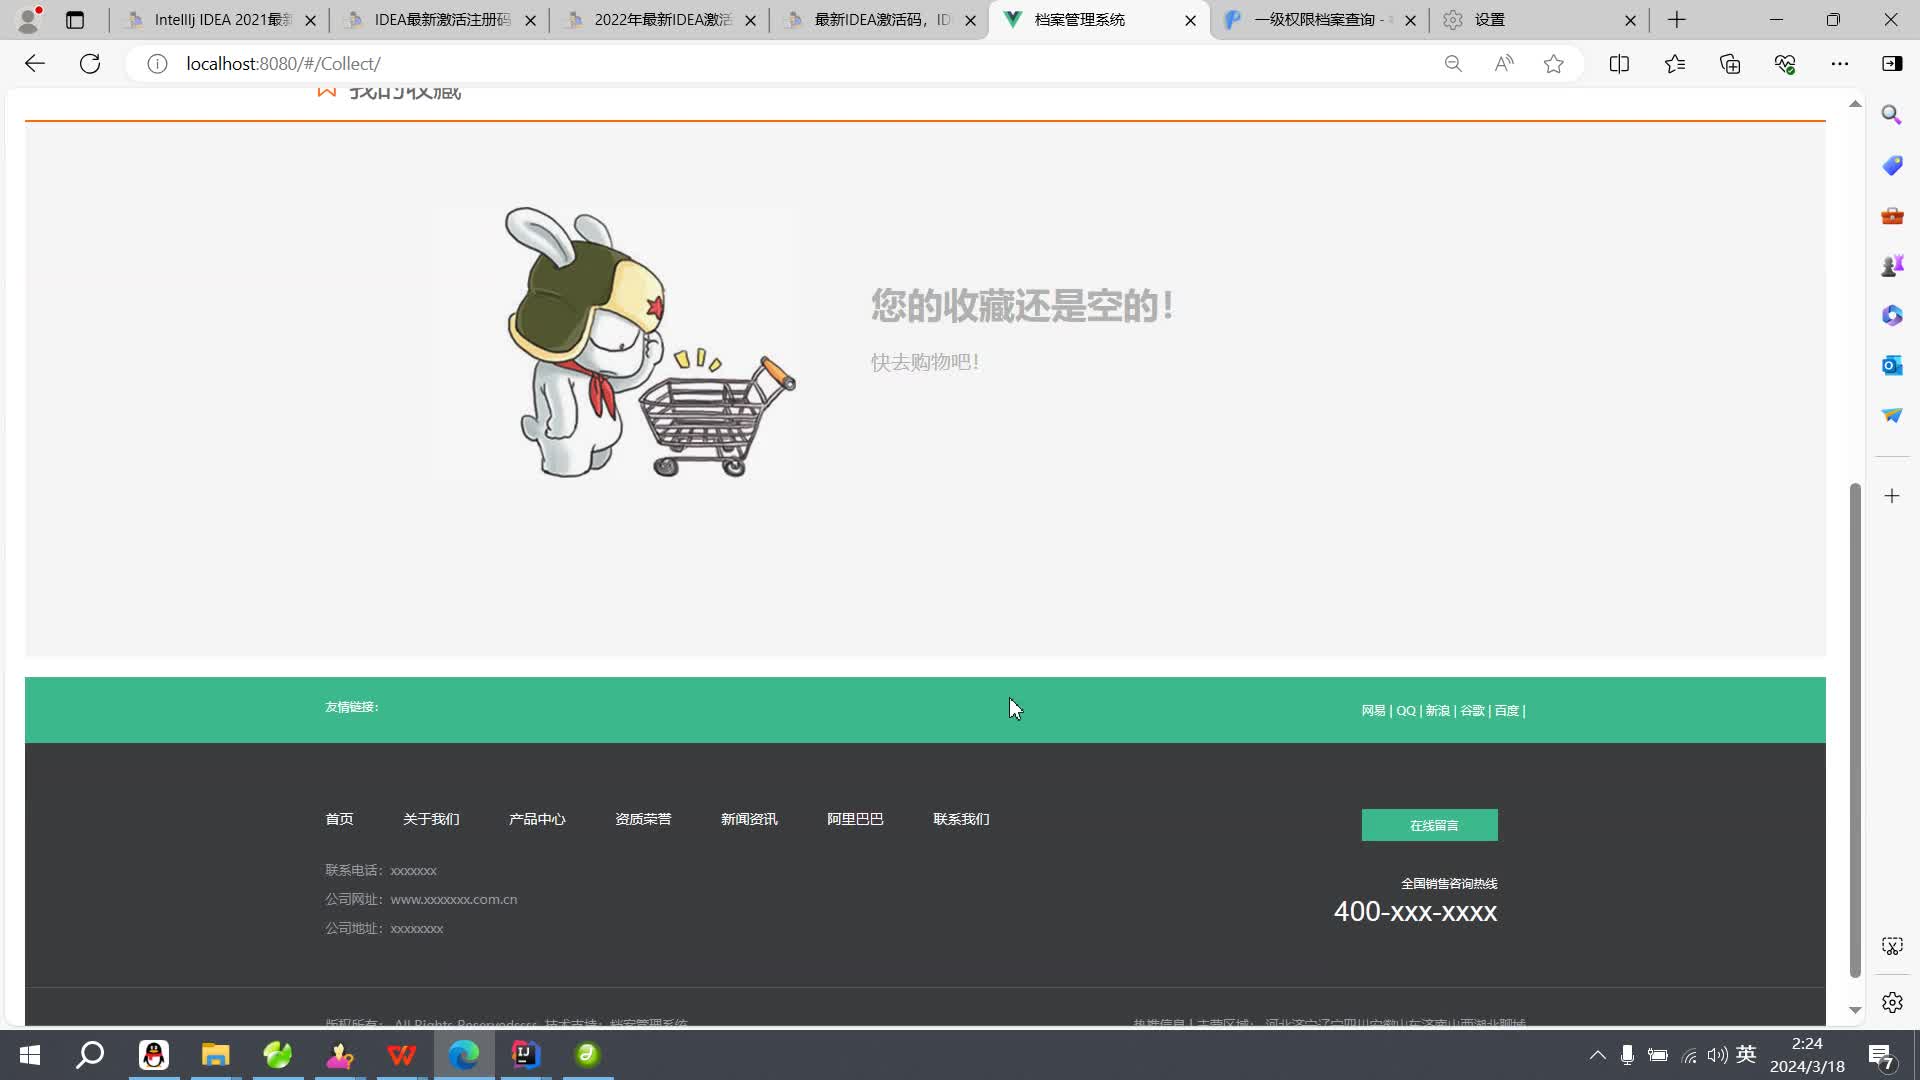
Task: Open the Games panel in Edge sidebar
Action: tap(1892, 265)
